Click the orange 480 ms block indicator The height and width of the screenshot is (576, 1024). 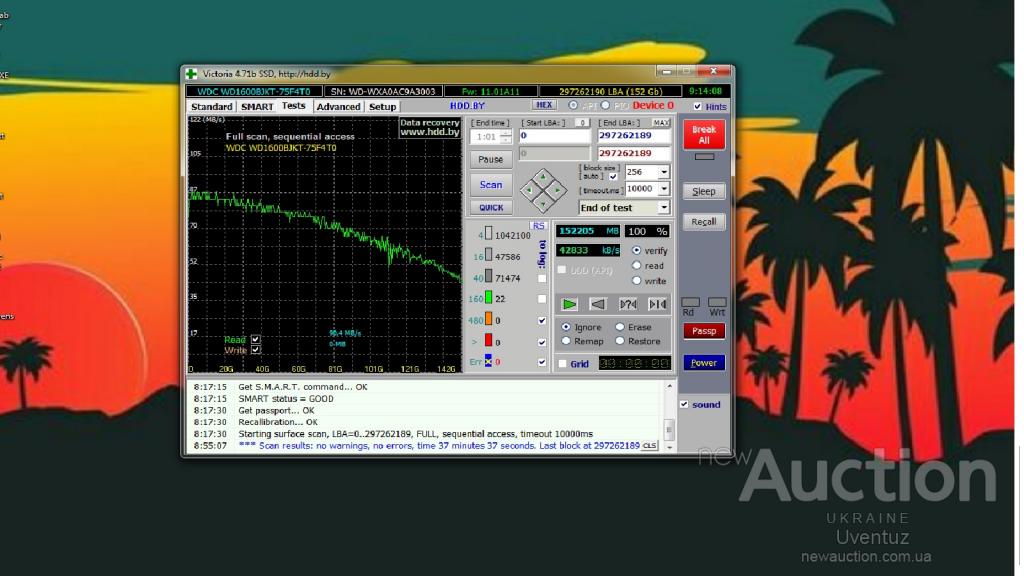click(488, 319)
